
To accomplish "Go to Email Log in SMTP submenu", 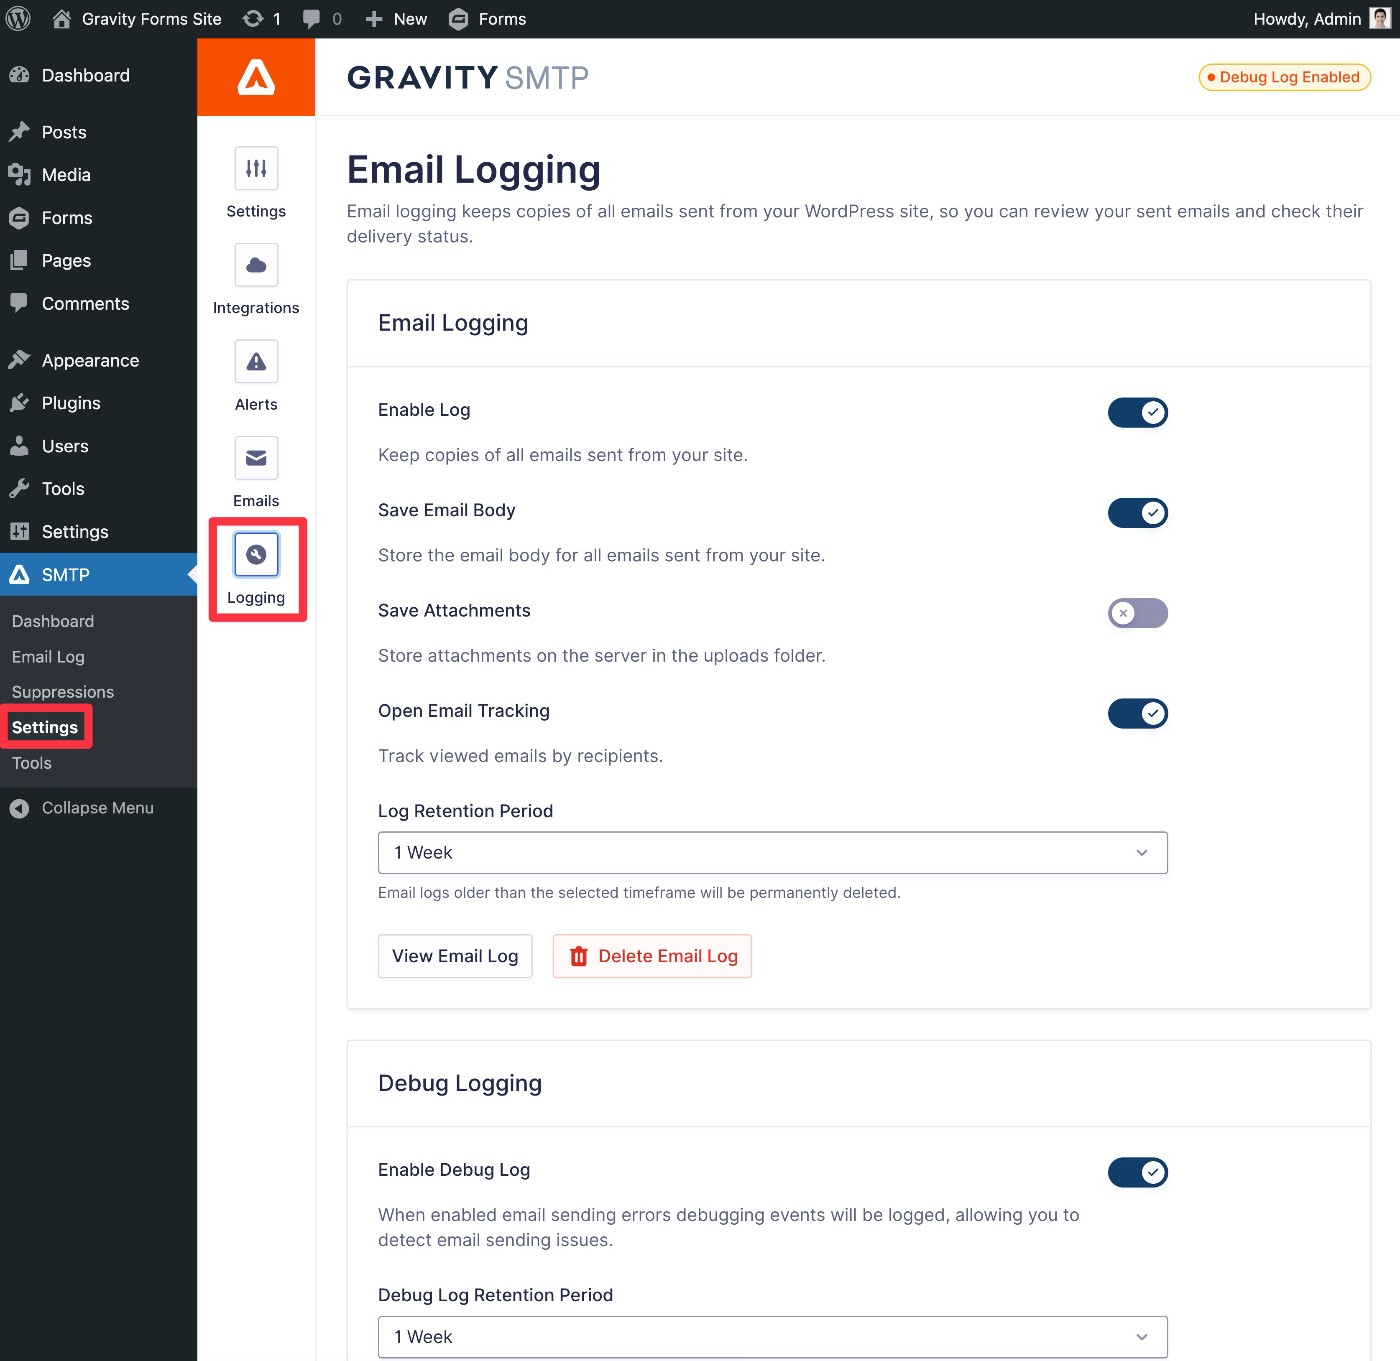I will click(48, 657).
